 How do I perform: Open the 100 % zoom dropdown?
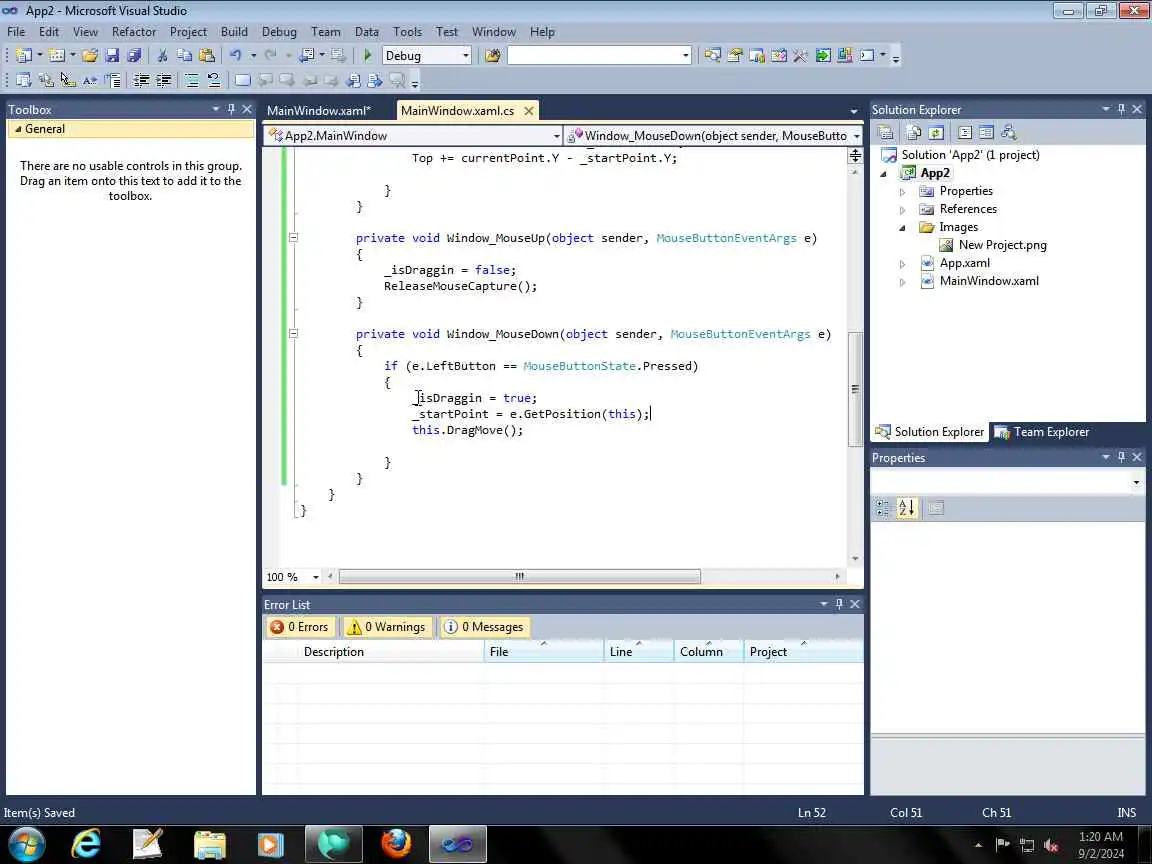(316, 577)
